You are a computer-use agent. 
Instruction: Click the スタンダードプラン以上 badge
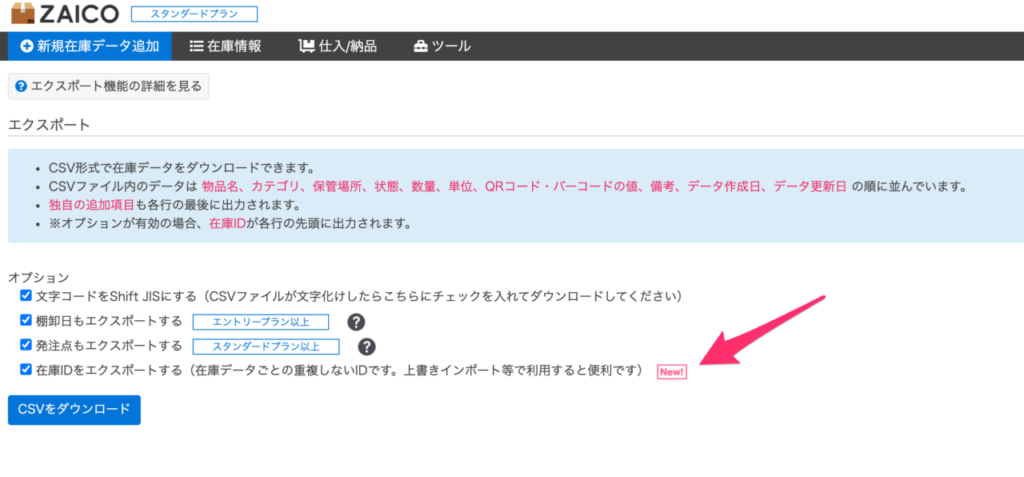click(x=266, y=346)
